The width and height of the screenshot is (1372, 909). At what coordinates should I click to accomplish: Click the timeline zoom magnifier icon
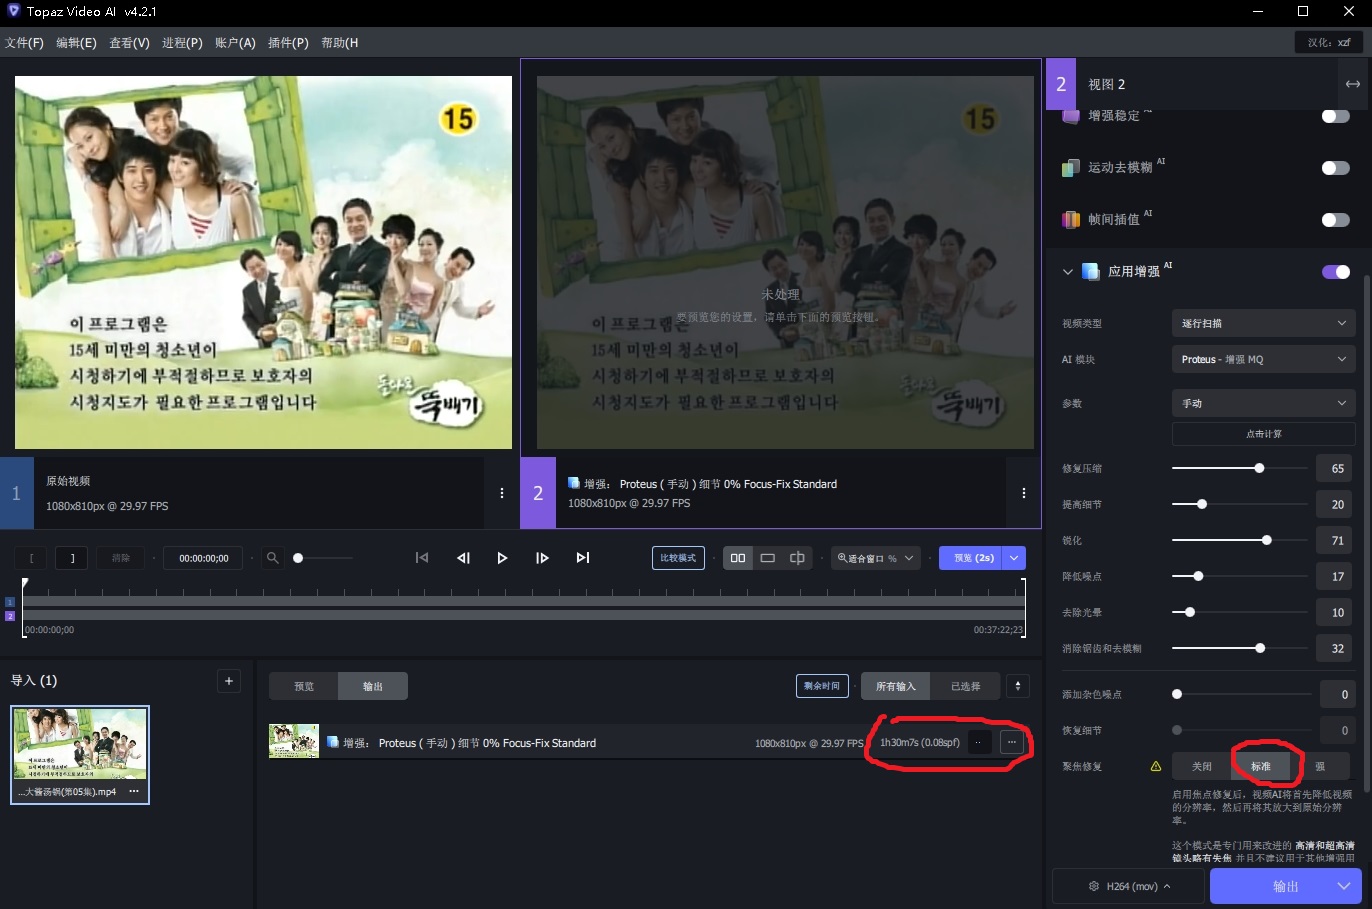coord(272,558)
